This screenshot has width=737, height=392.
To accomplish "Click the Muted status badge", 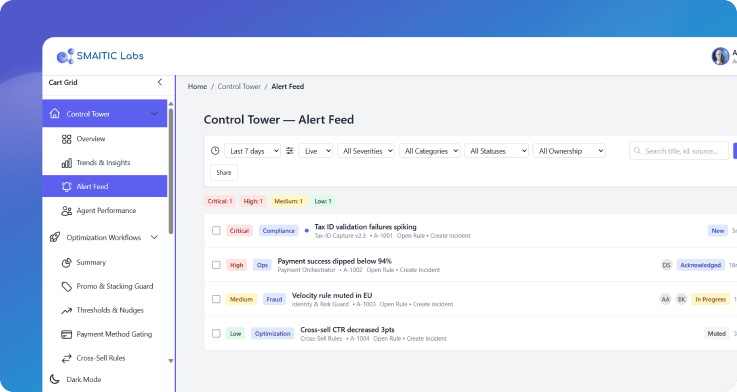I will coord(716,334).
